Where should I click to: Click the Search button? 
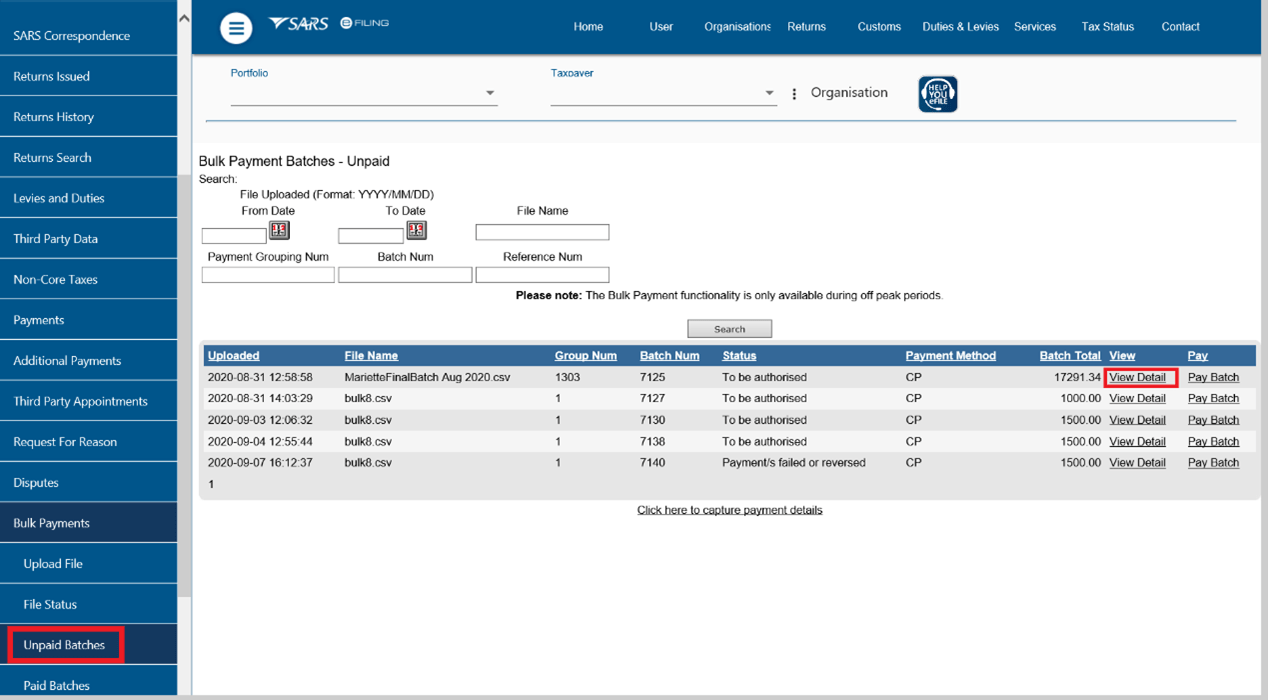[729, 329]
